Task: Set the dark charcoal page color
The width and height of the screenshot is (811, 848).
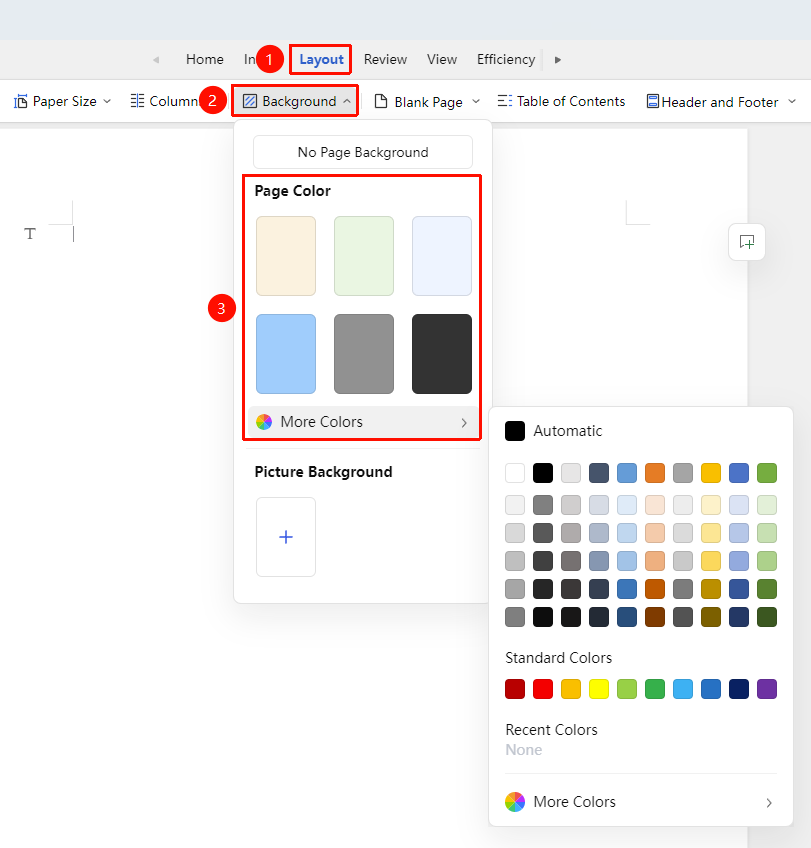Action: point(442,354)
